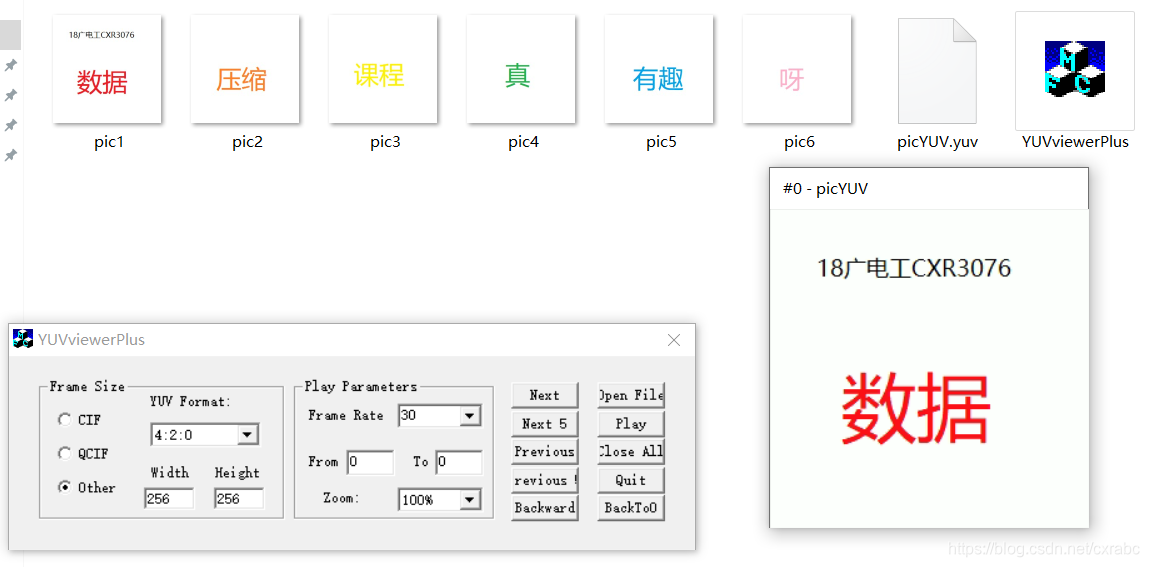Click the Height input field
The image size is (1149, 567).
point(239,499)
